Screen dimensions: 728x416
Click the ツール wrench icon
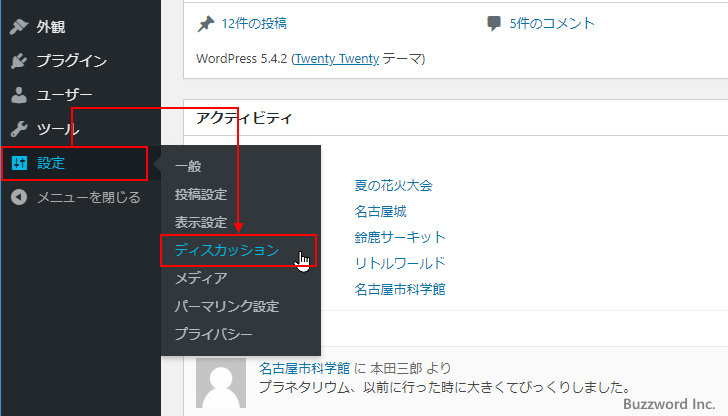pos(19,129)
